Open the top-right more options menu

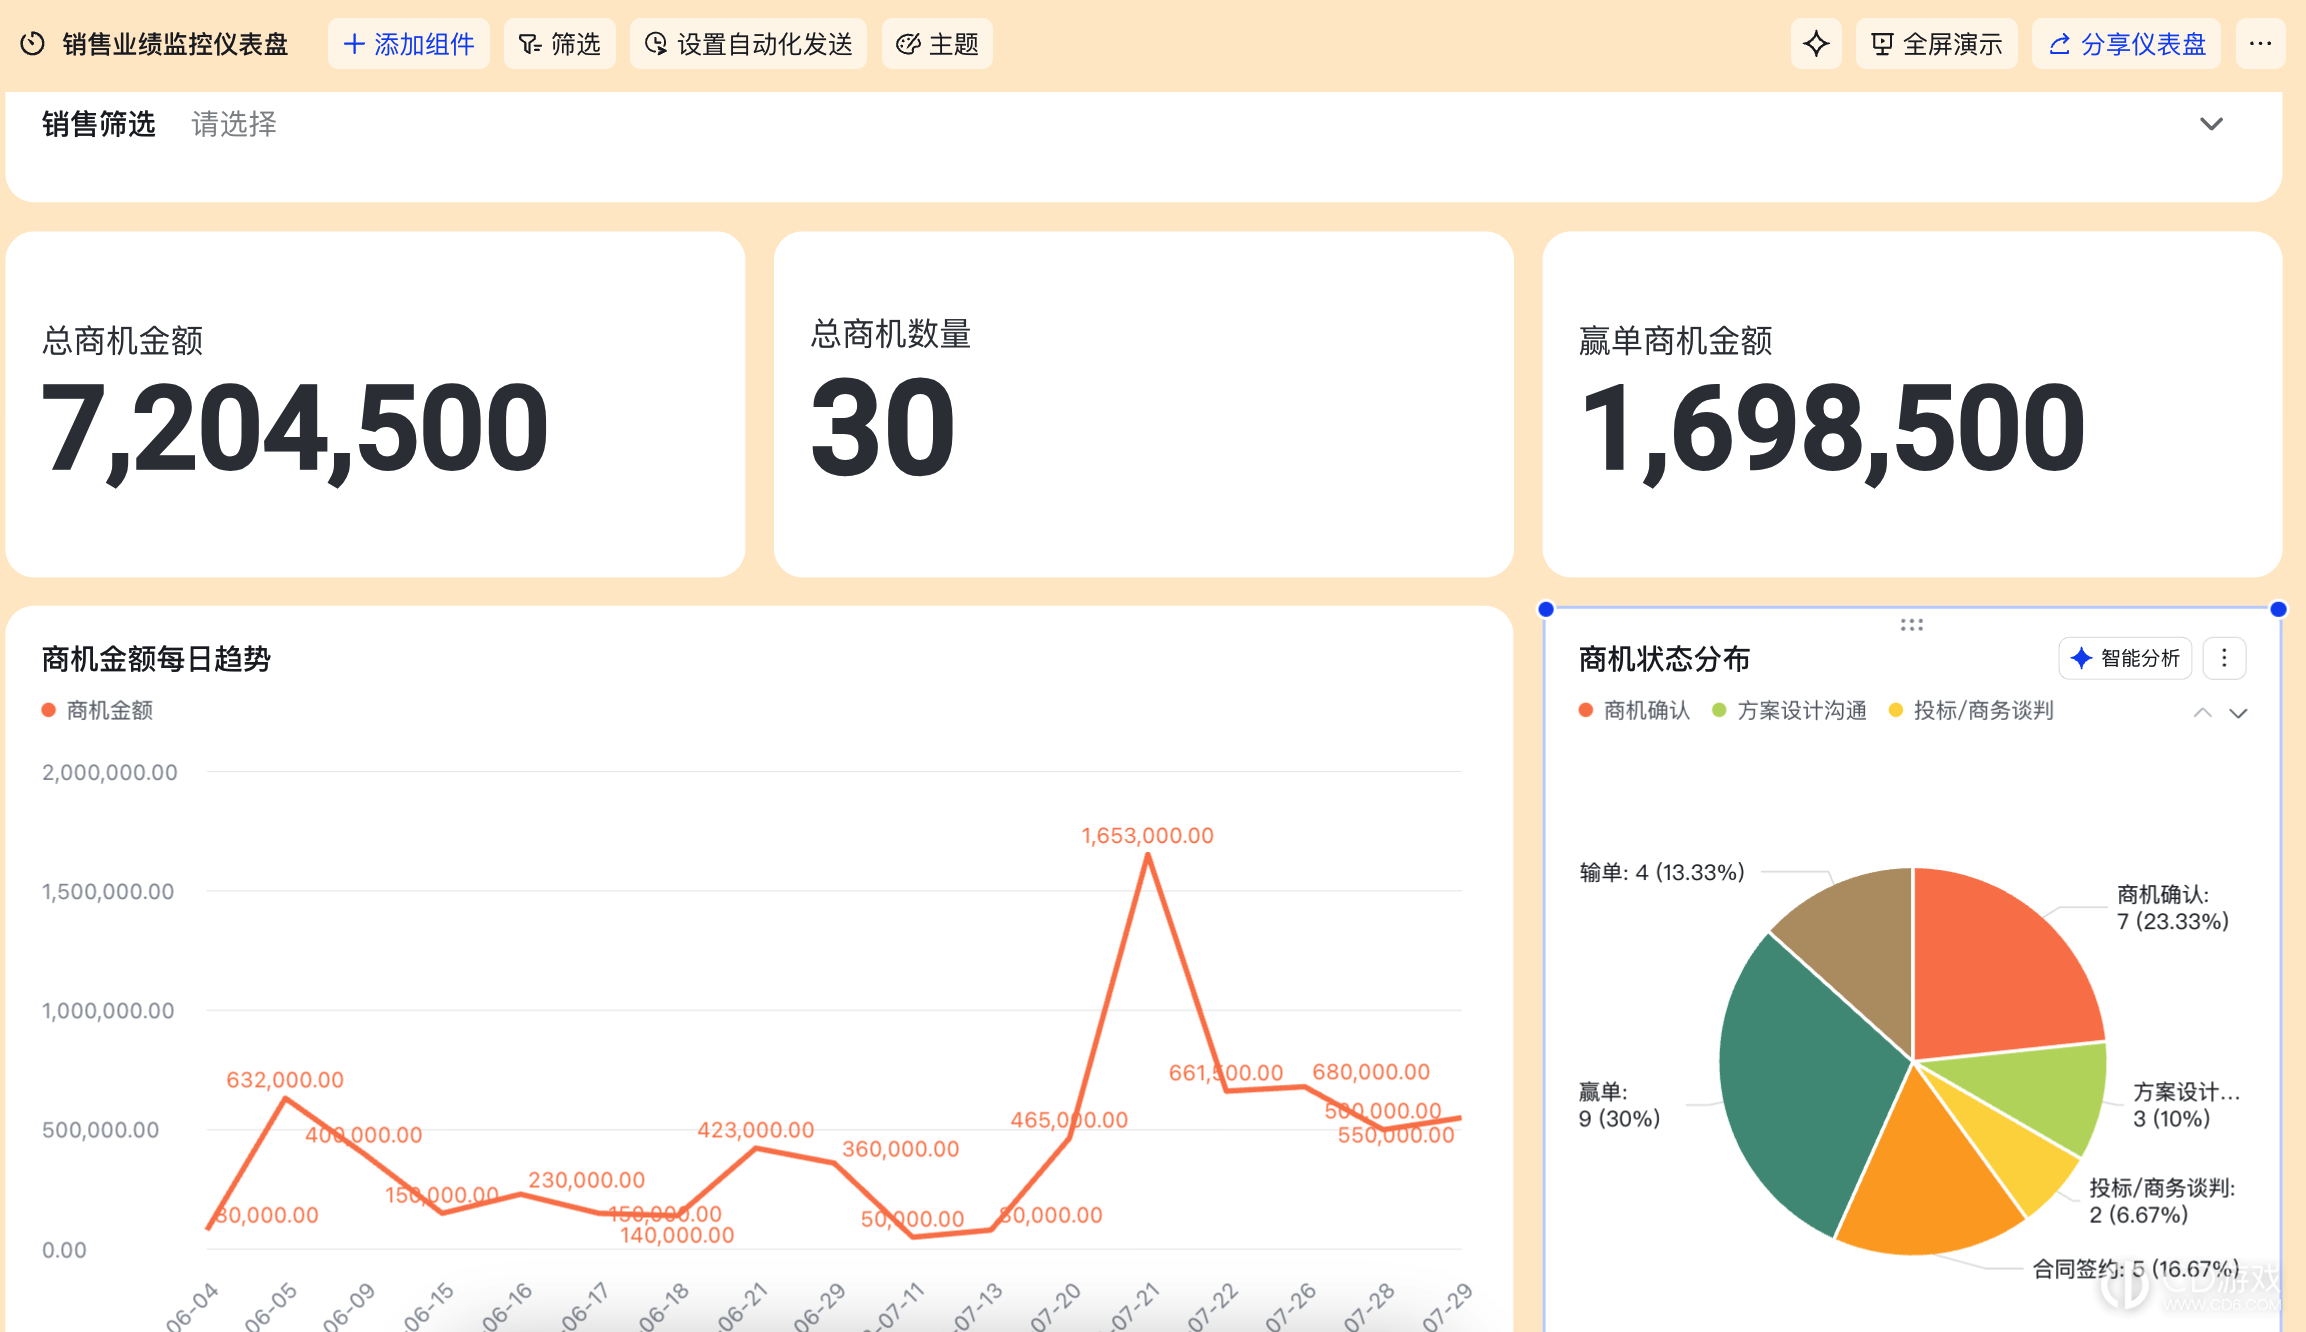2260,44
